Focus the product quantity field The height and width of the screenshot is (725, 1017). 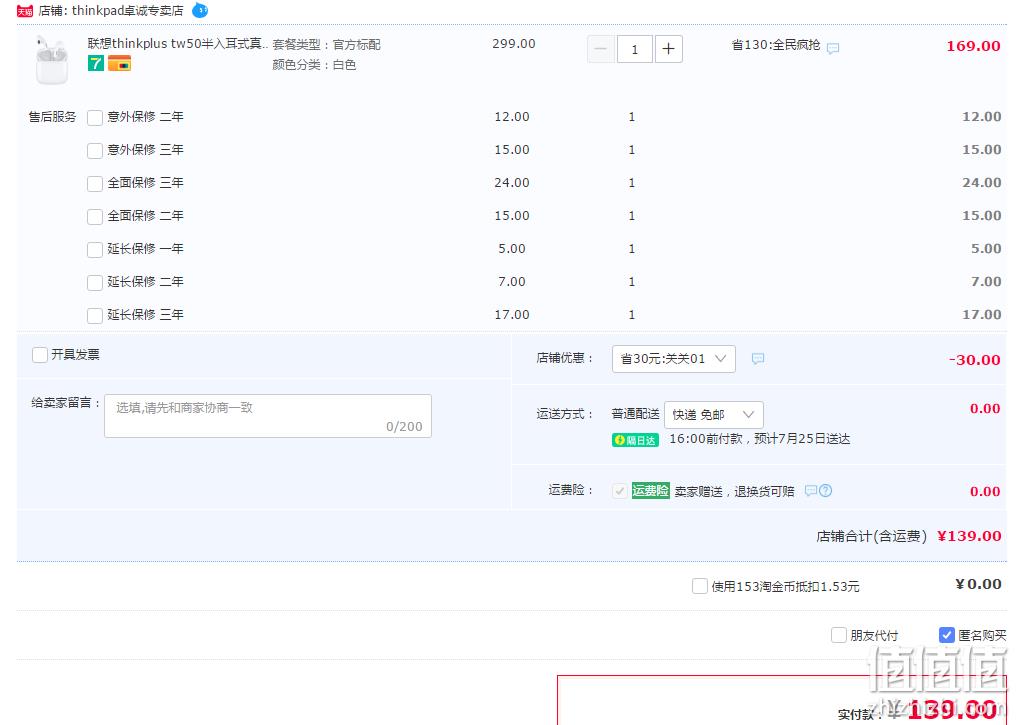634,49
